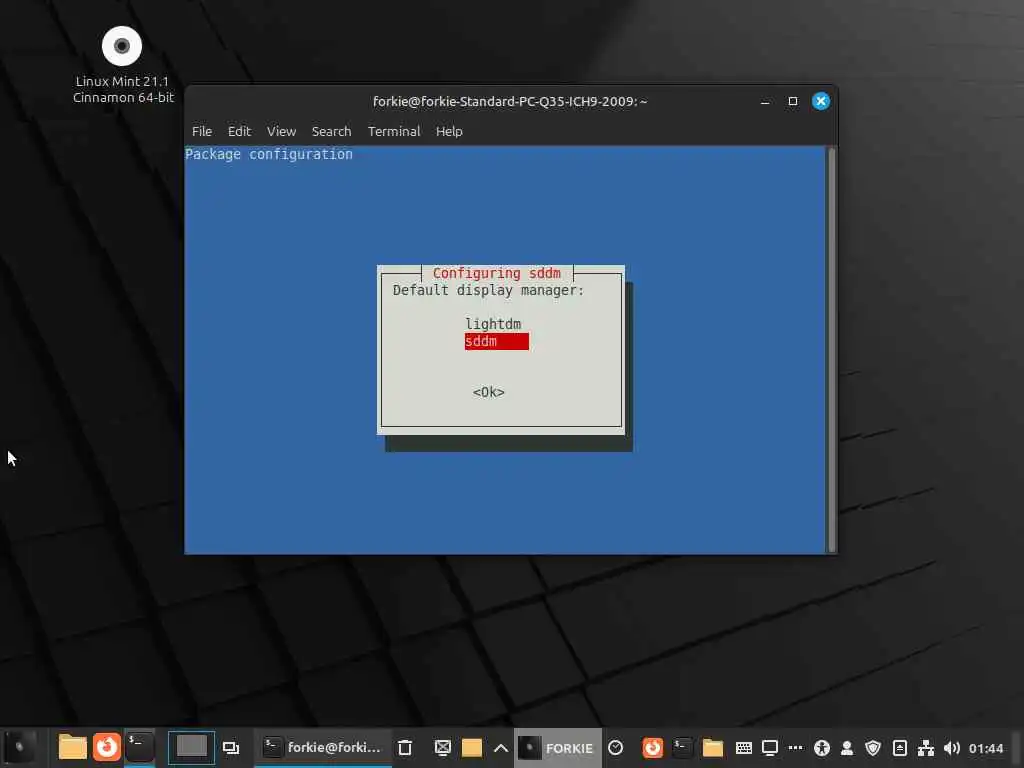
Task: Select the workspace switcher thumbnail
Action: pyautogui.click(x=191, y=747)
